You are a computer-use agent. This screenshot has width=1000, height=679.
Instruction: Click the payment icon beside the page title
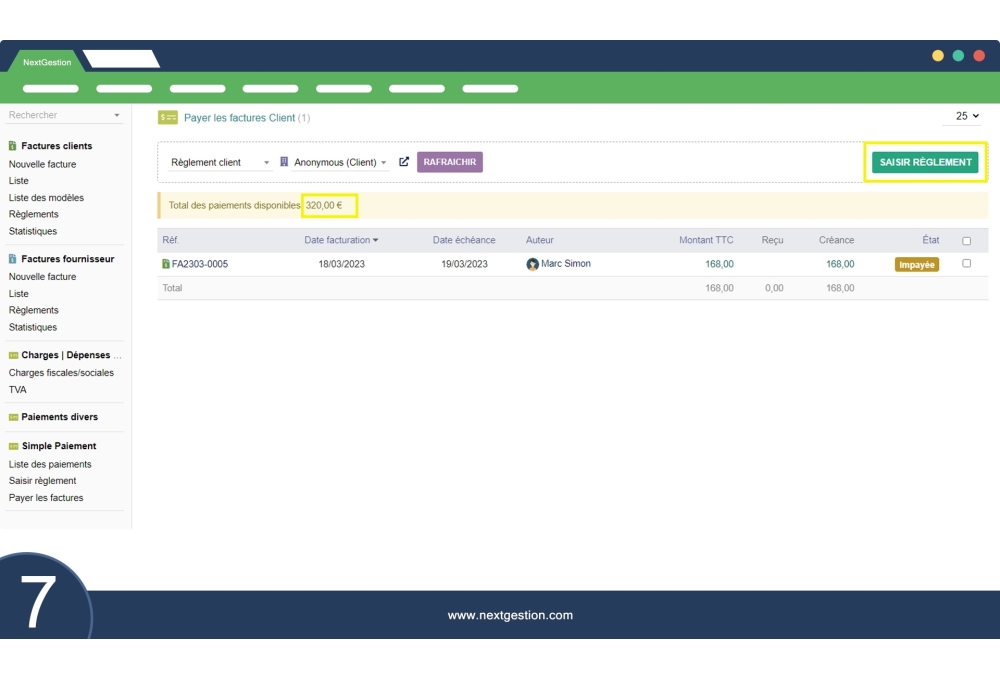click(168, 118)
